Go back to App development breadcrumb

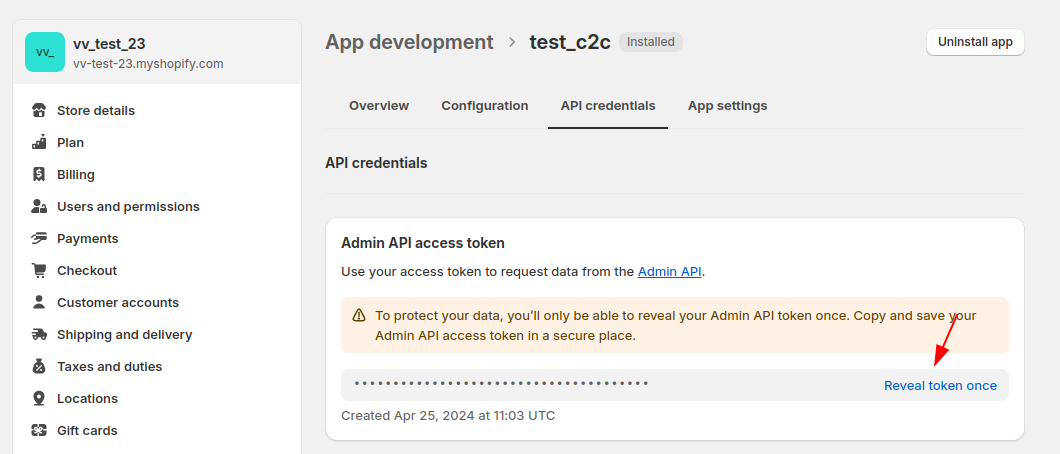(409, 42)
